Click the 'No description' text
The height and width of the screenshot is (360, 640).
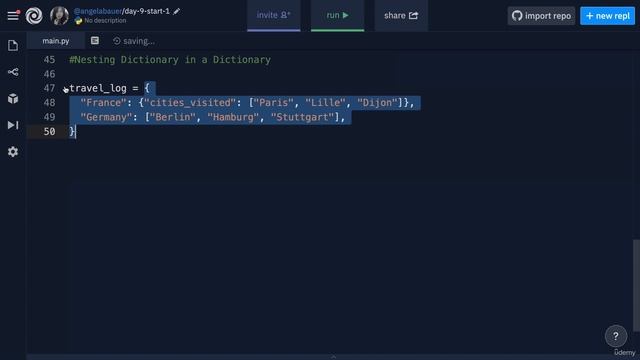coord(105,20)
